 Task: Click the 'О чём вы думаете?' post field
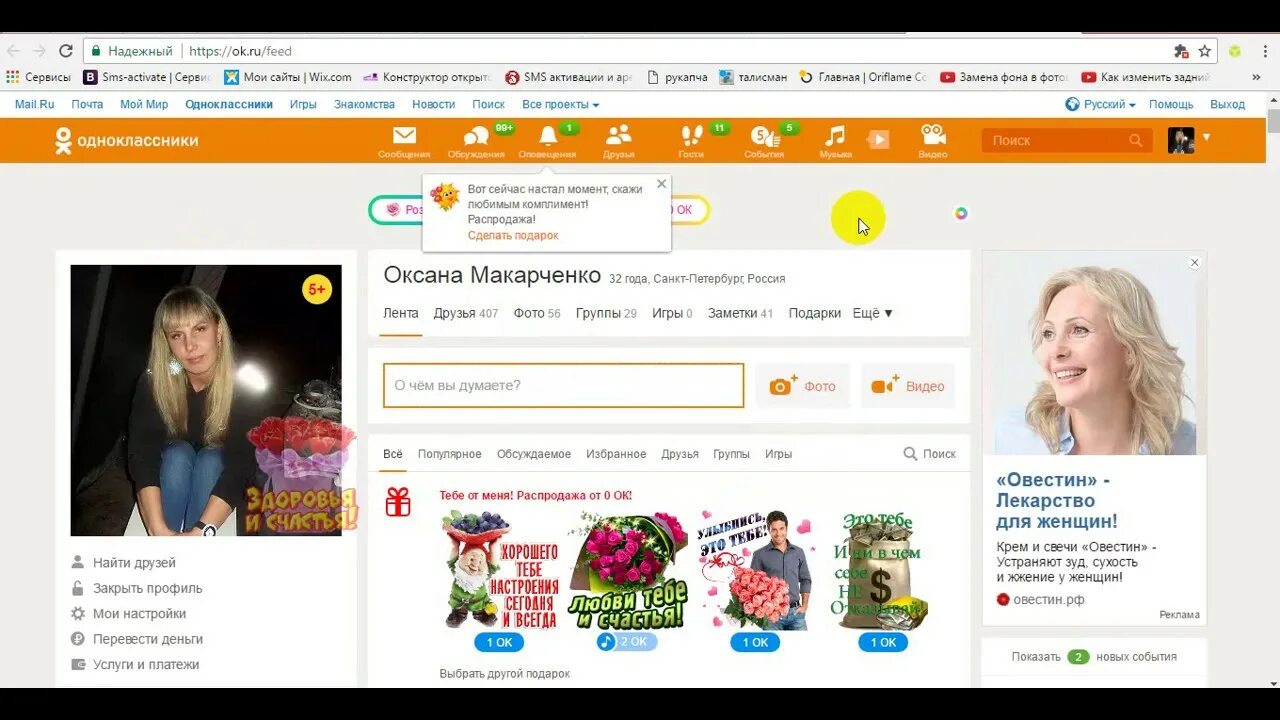[x=564, y=386]
